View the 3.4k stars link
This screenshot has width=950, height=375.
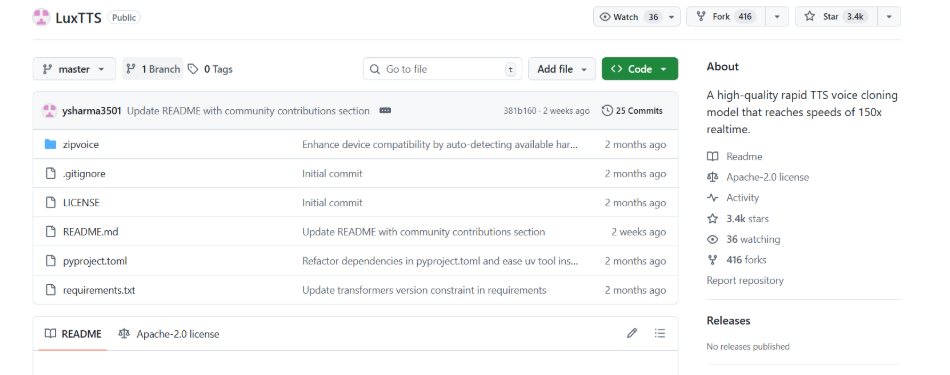(x=748, y=219)
